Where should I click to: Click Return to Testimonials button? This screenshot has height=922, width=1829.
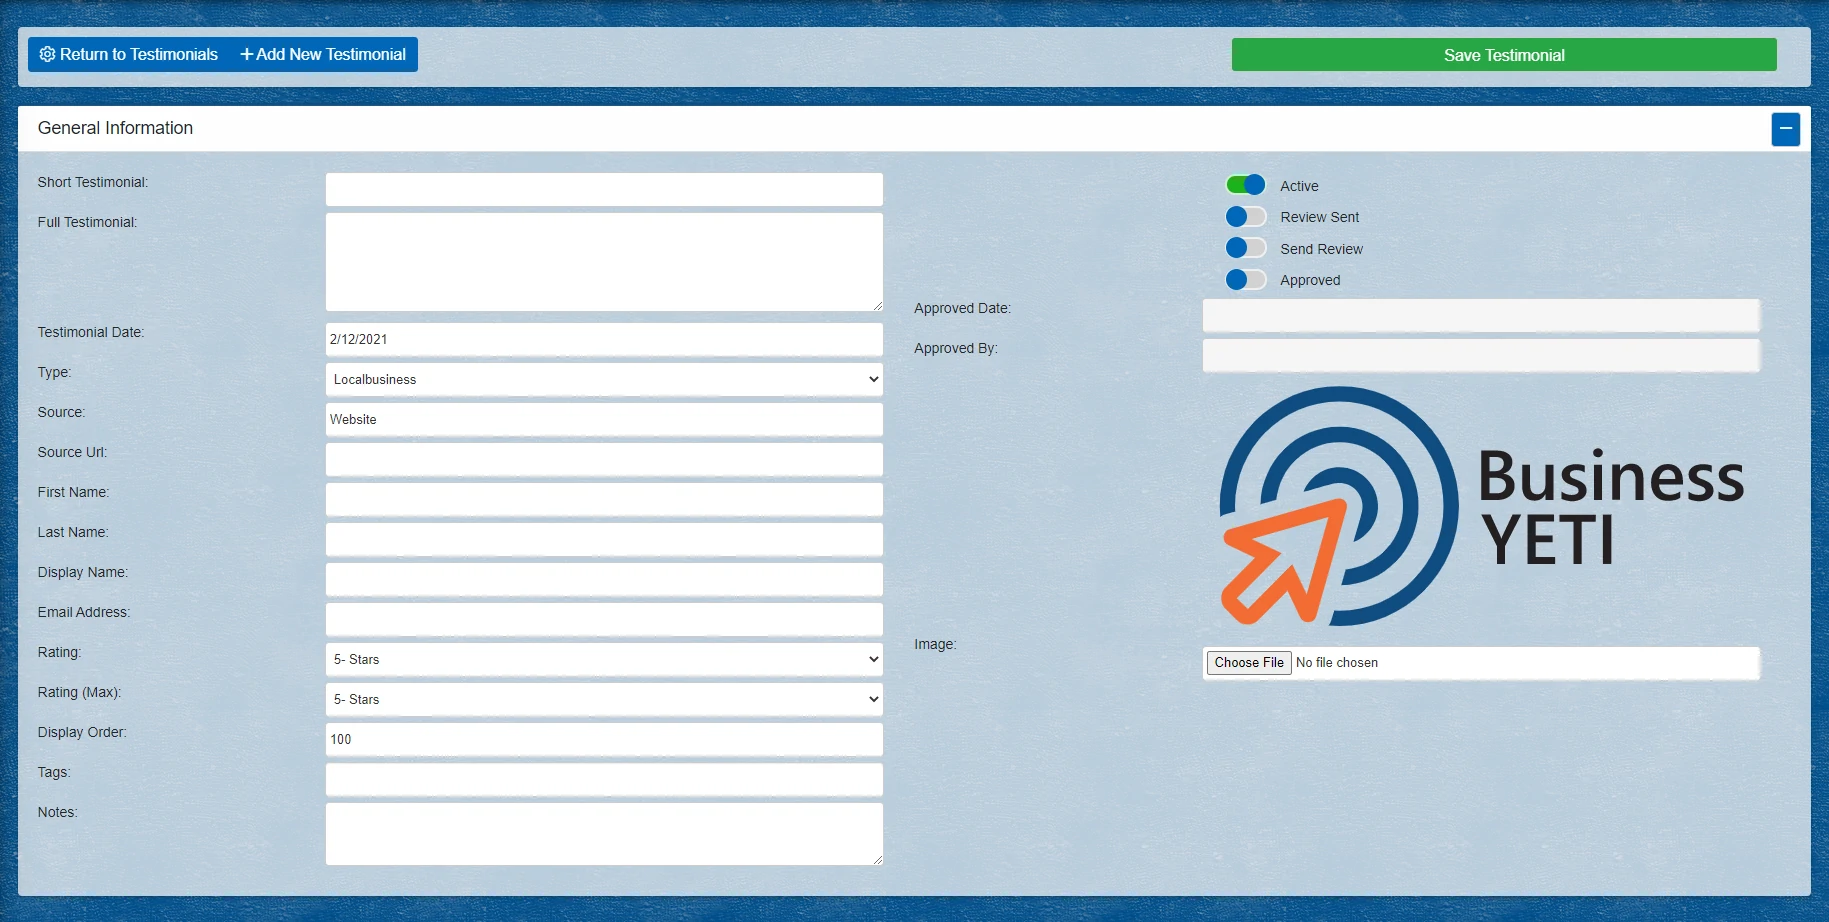(129, 54)
